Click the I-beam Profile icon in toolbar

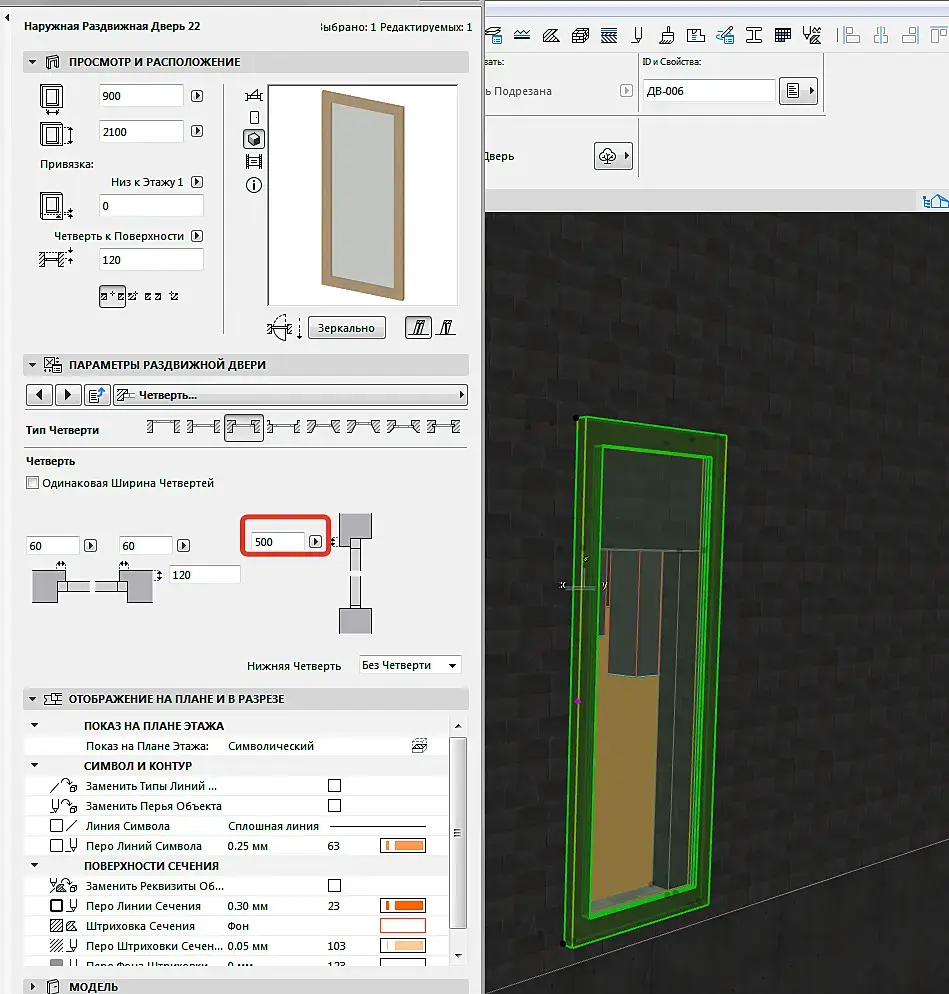click(754, 36)
